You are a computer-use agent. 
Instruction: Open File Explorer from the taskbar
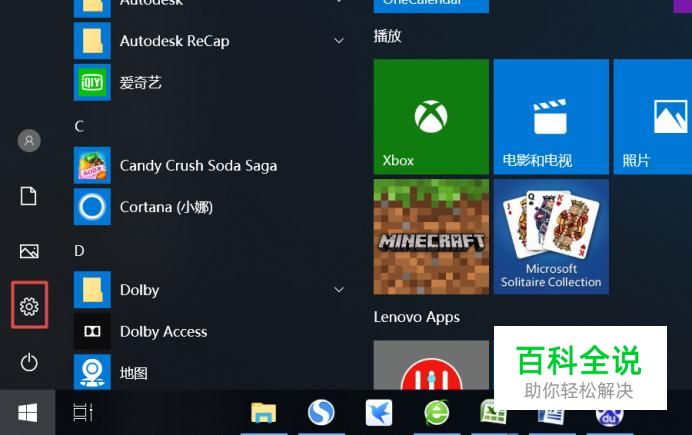coord(263,413)
